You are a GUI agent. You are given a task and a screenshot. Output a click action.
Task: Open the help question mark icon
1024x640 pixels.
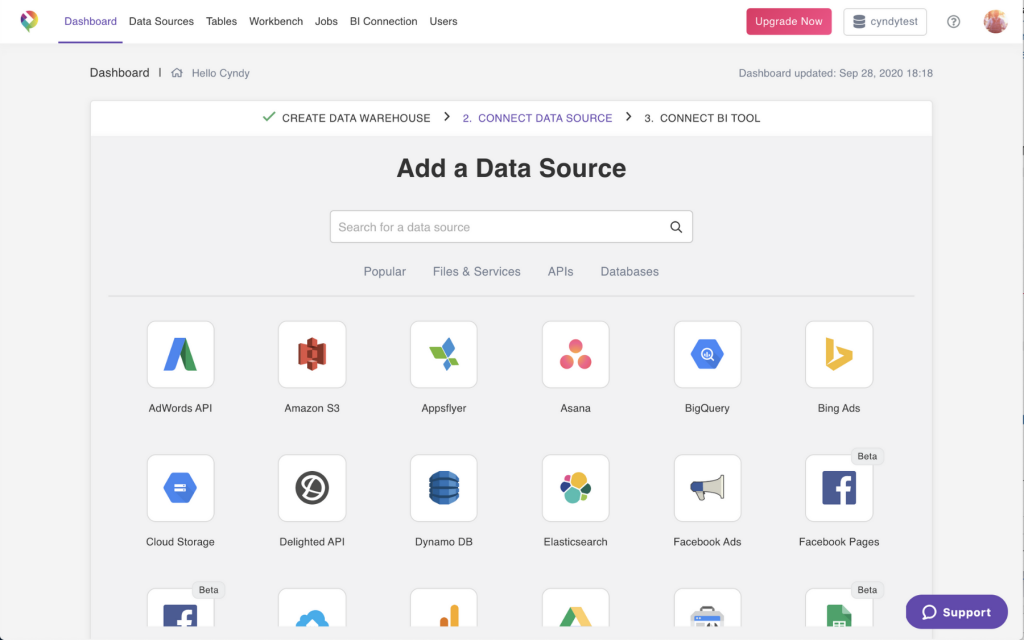953,22
